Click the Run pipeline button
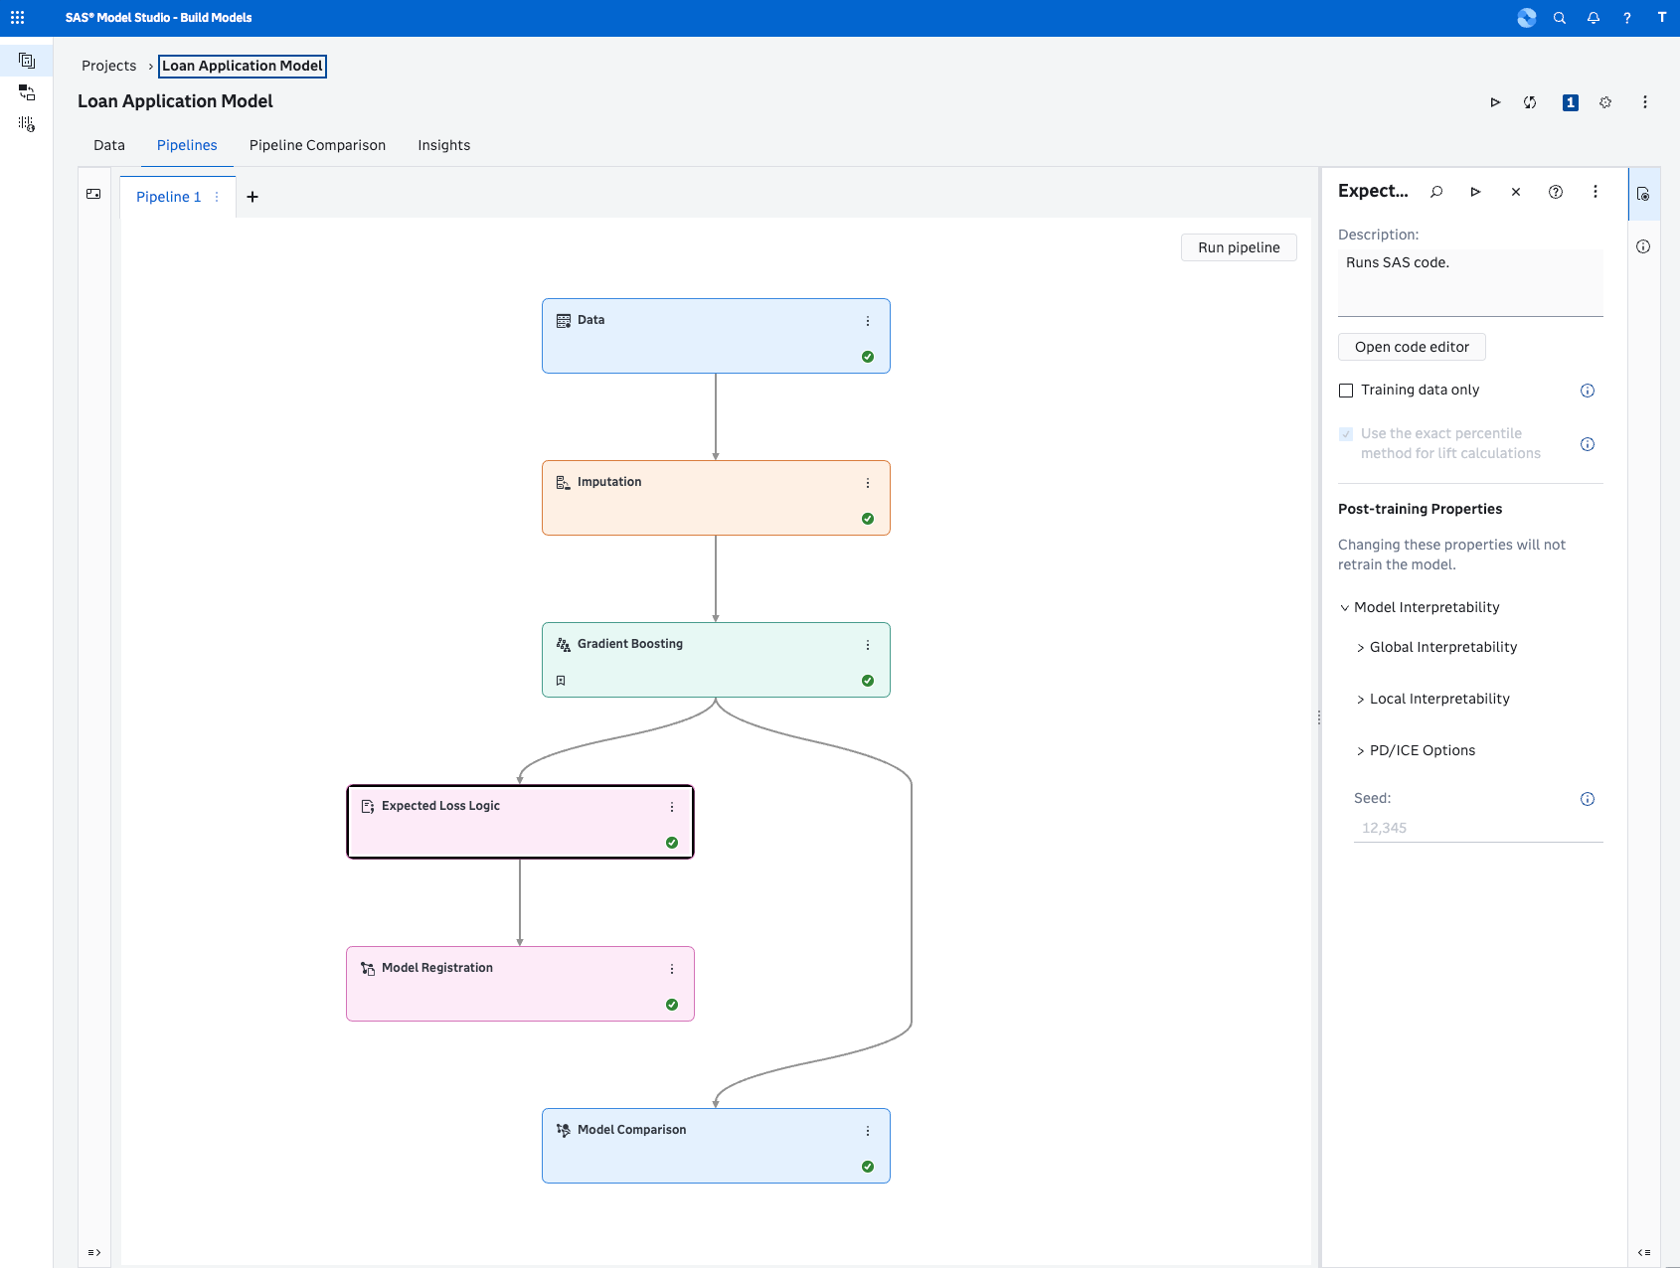The width and height of the screenshot is (1680, 1268). (x=1238, y=247)
